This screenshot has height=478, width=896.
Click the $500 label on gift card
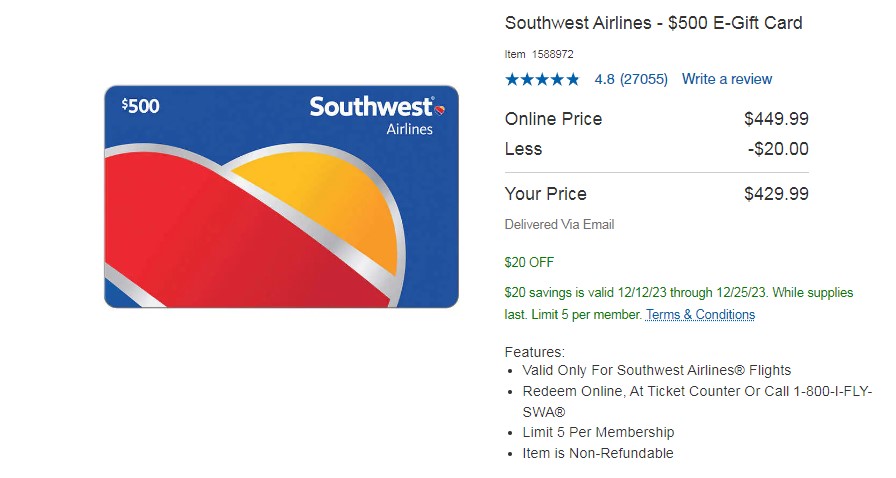[141, 106]
